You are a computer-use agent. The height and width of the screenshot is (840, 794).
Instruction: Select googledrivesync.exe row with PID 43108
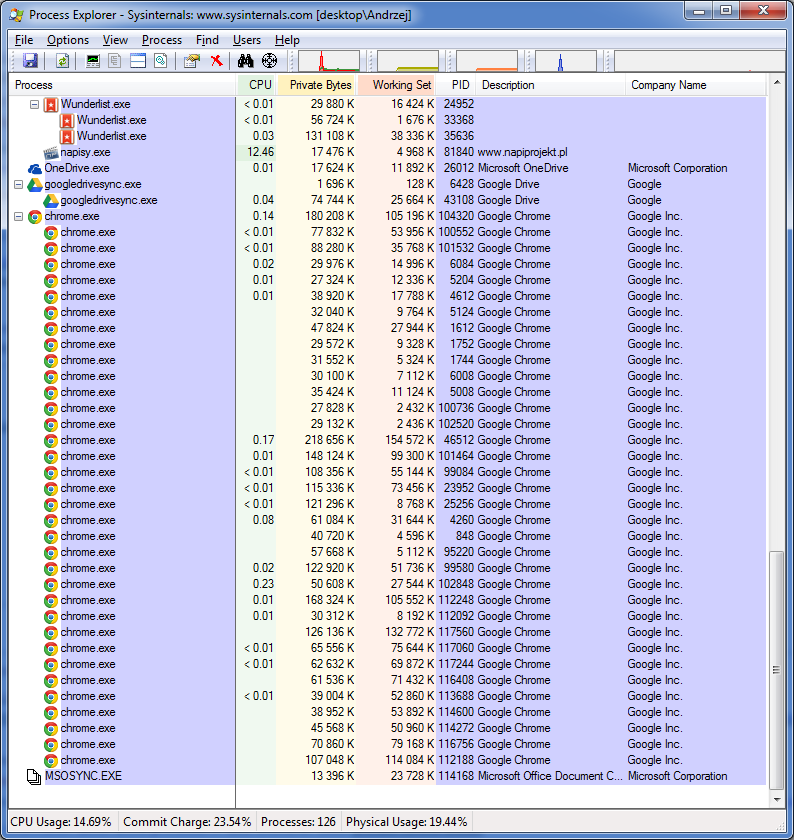387,200
